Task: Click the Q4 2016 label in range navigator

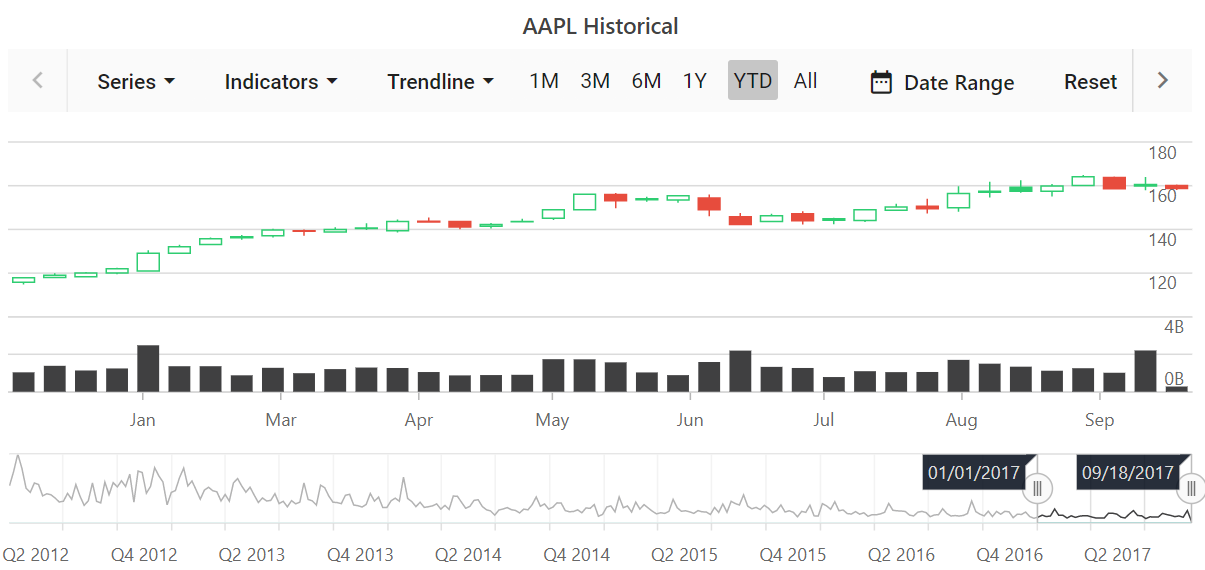Action: click(x=1009, y=554)
